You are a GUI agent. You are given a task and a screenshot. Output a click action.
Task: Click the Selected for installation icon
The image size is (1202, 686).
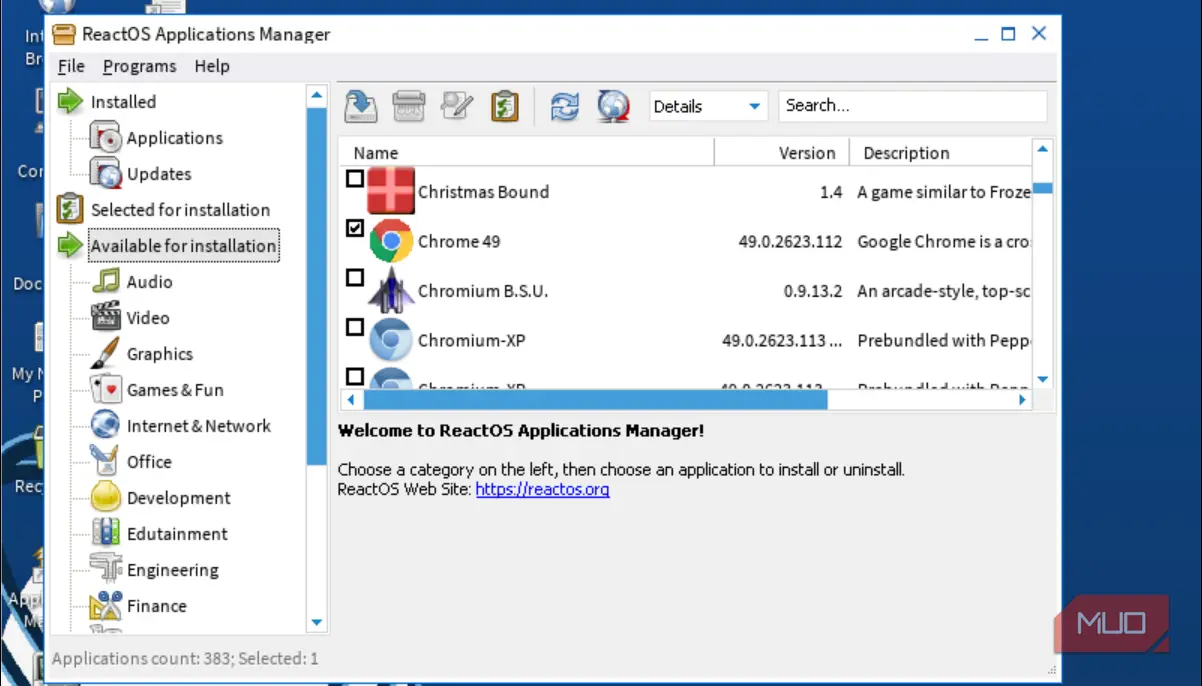coord(70,209)
